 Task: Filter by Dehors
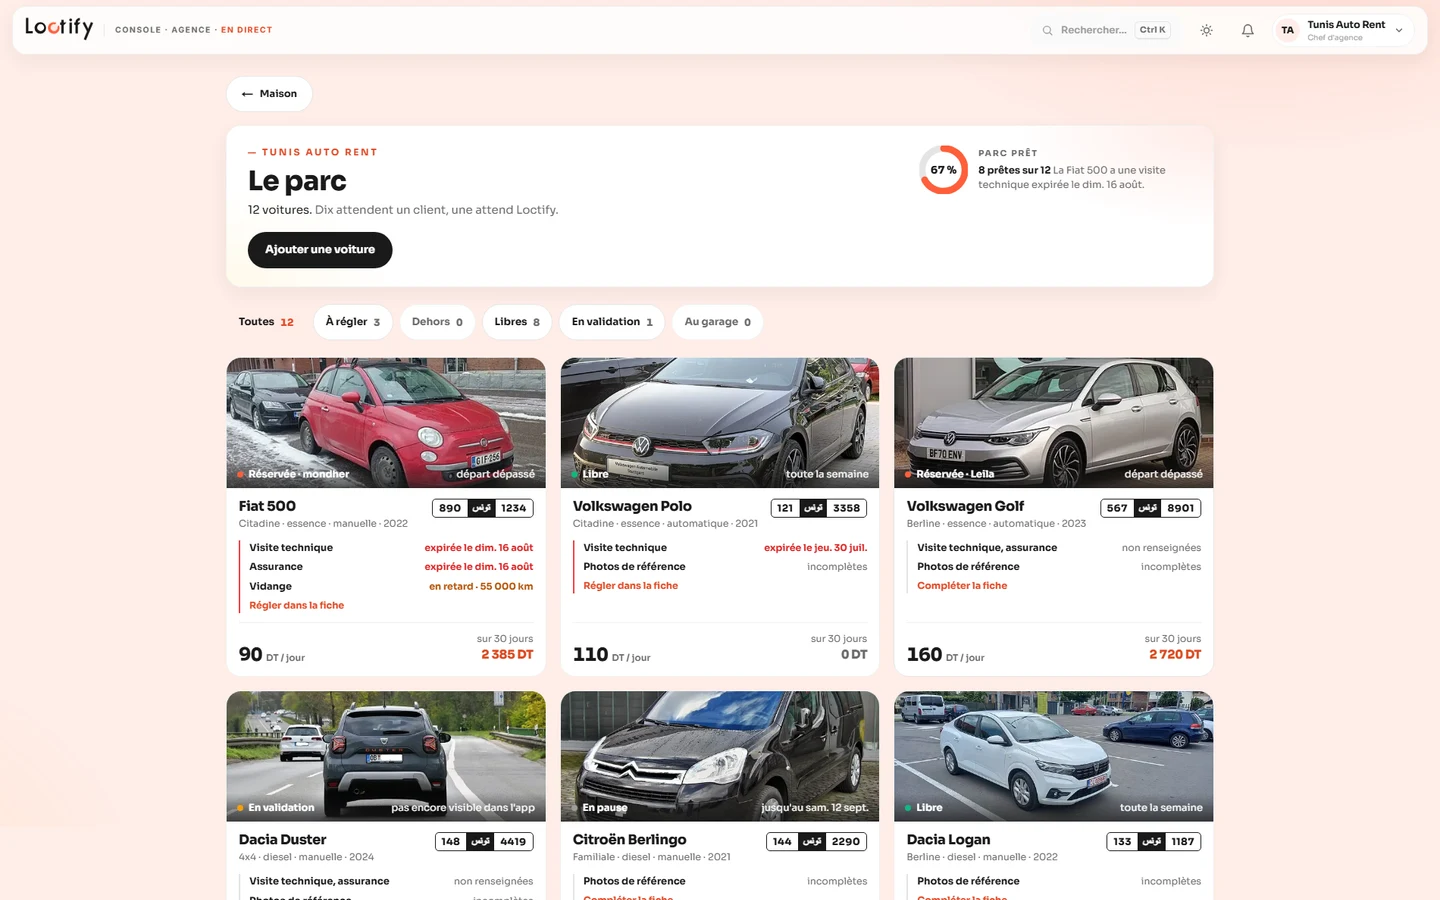[x=437, y=322]
